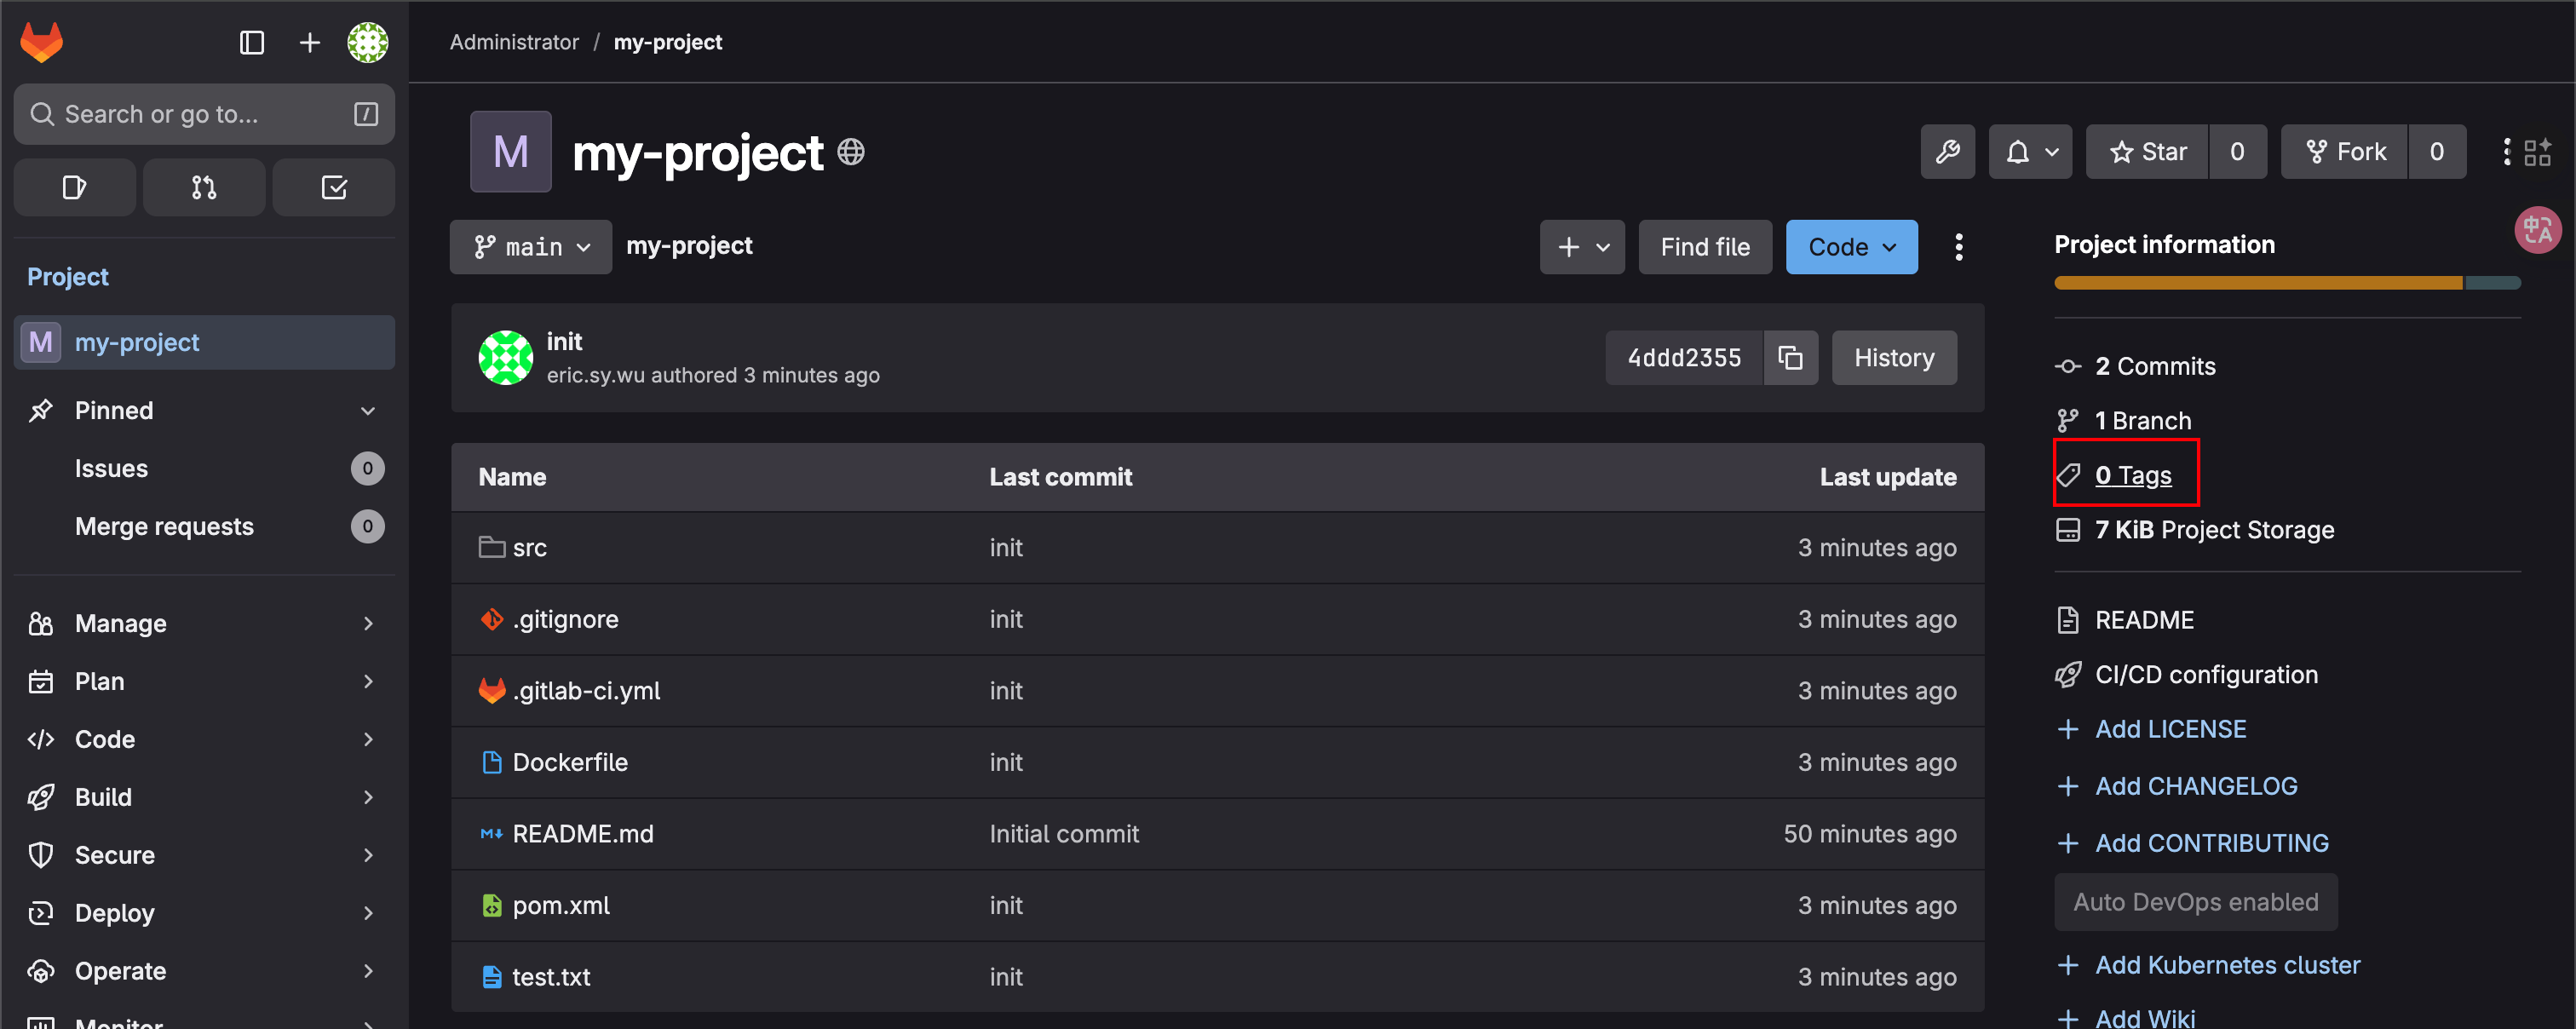The height and width of the screenshot is (1029, 2576).
Task: Open the merge requests shortcut icon
Action: (204, 187)
